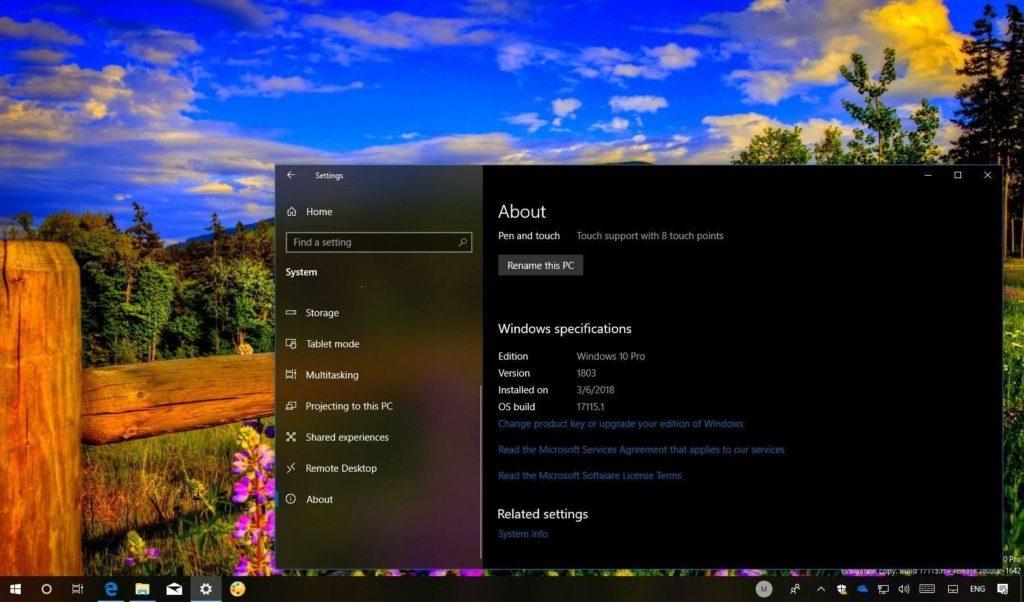Image resolution: width=1024 pixels, height=602 pixels.
Task: Open Tablet mode settings
Action: point(330,343)
